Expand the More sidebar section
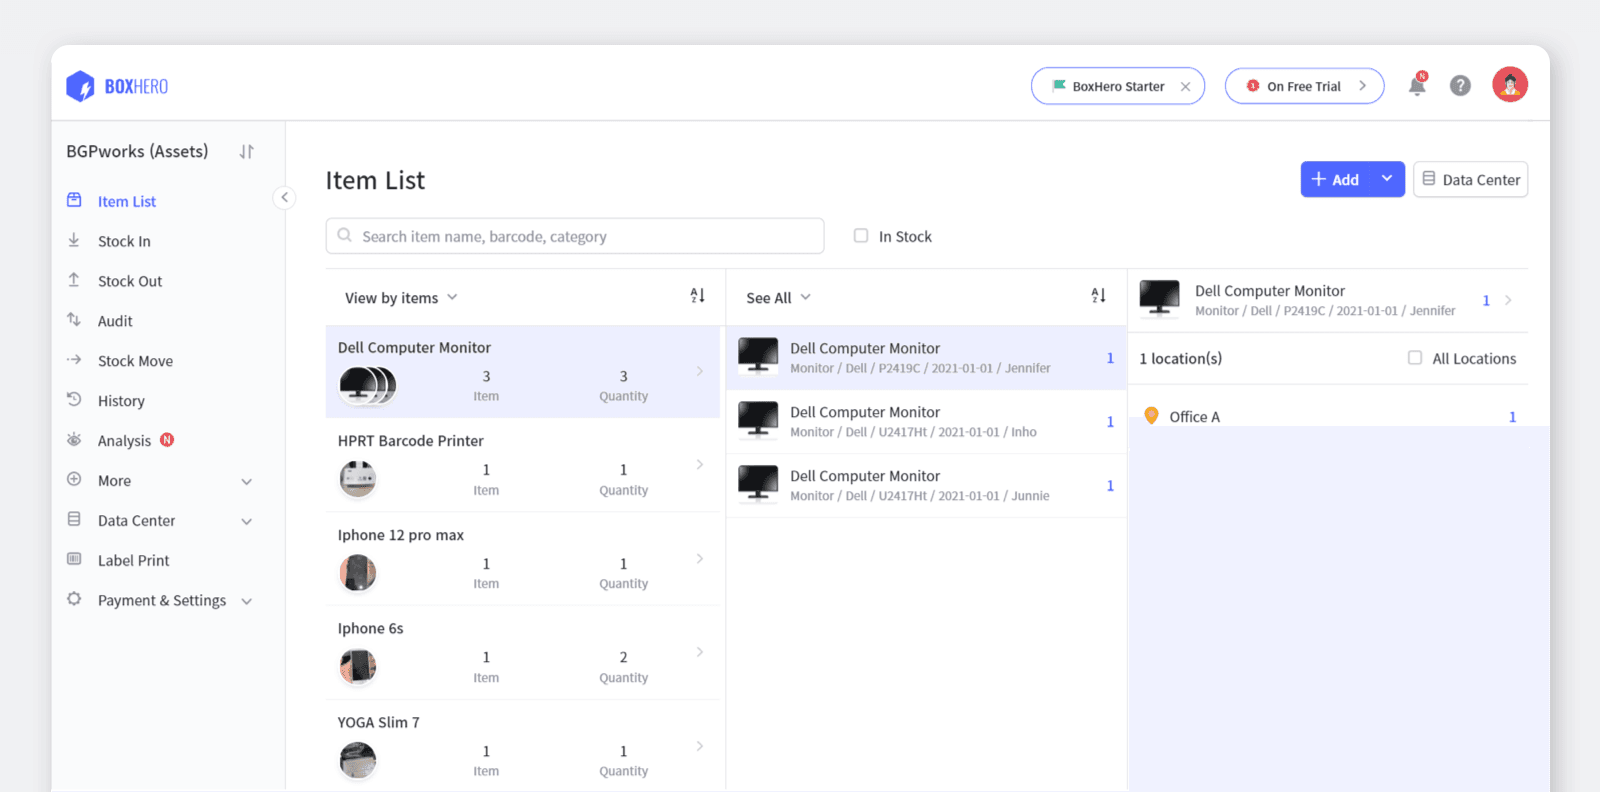Screen dimensions: 1600x792 [247, 481]
